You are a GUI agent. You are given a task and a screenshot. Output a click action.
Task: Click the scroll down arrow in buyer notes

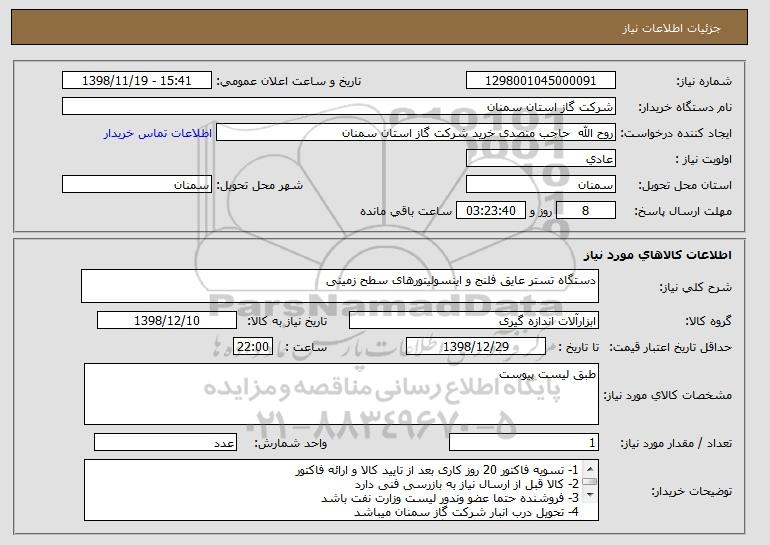590,495
